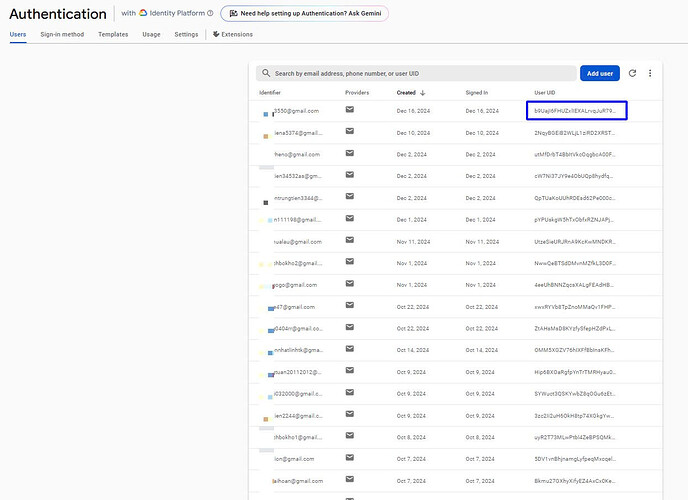Switch to the Sign-in method tab
688x500 pixels.
coord(62,34)
